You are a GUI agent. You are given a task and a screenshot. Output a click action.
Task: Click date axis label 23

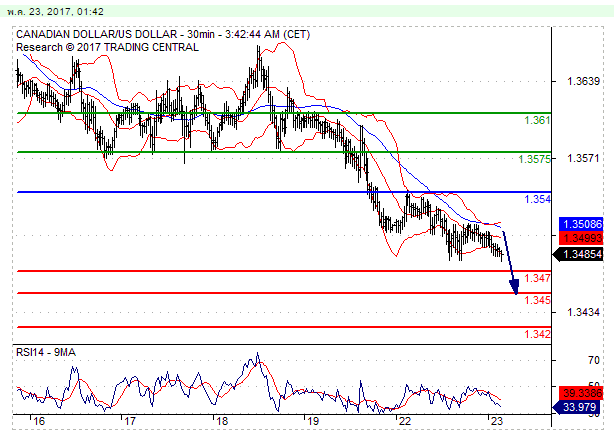click(496, 421)
